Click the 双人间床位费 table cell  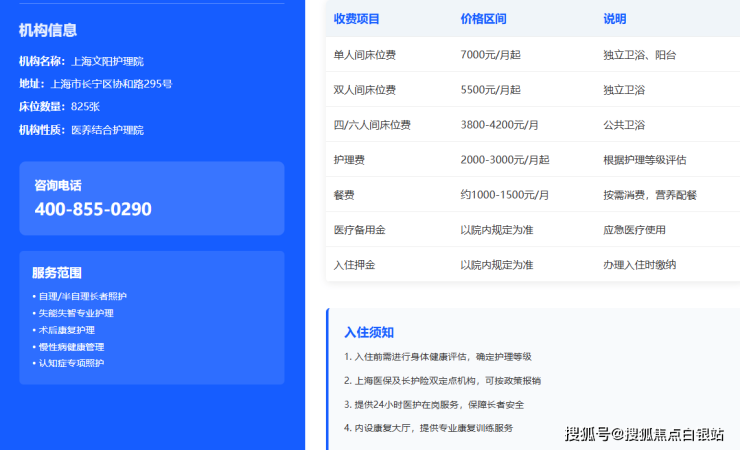coord(364,90)
